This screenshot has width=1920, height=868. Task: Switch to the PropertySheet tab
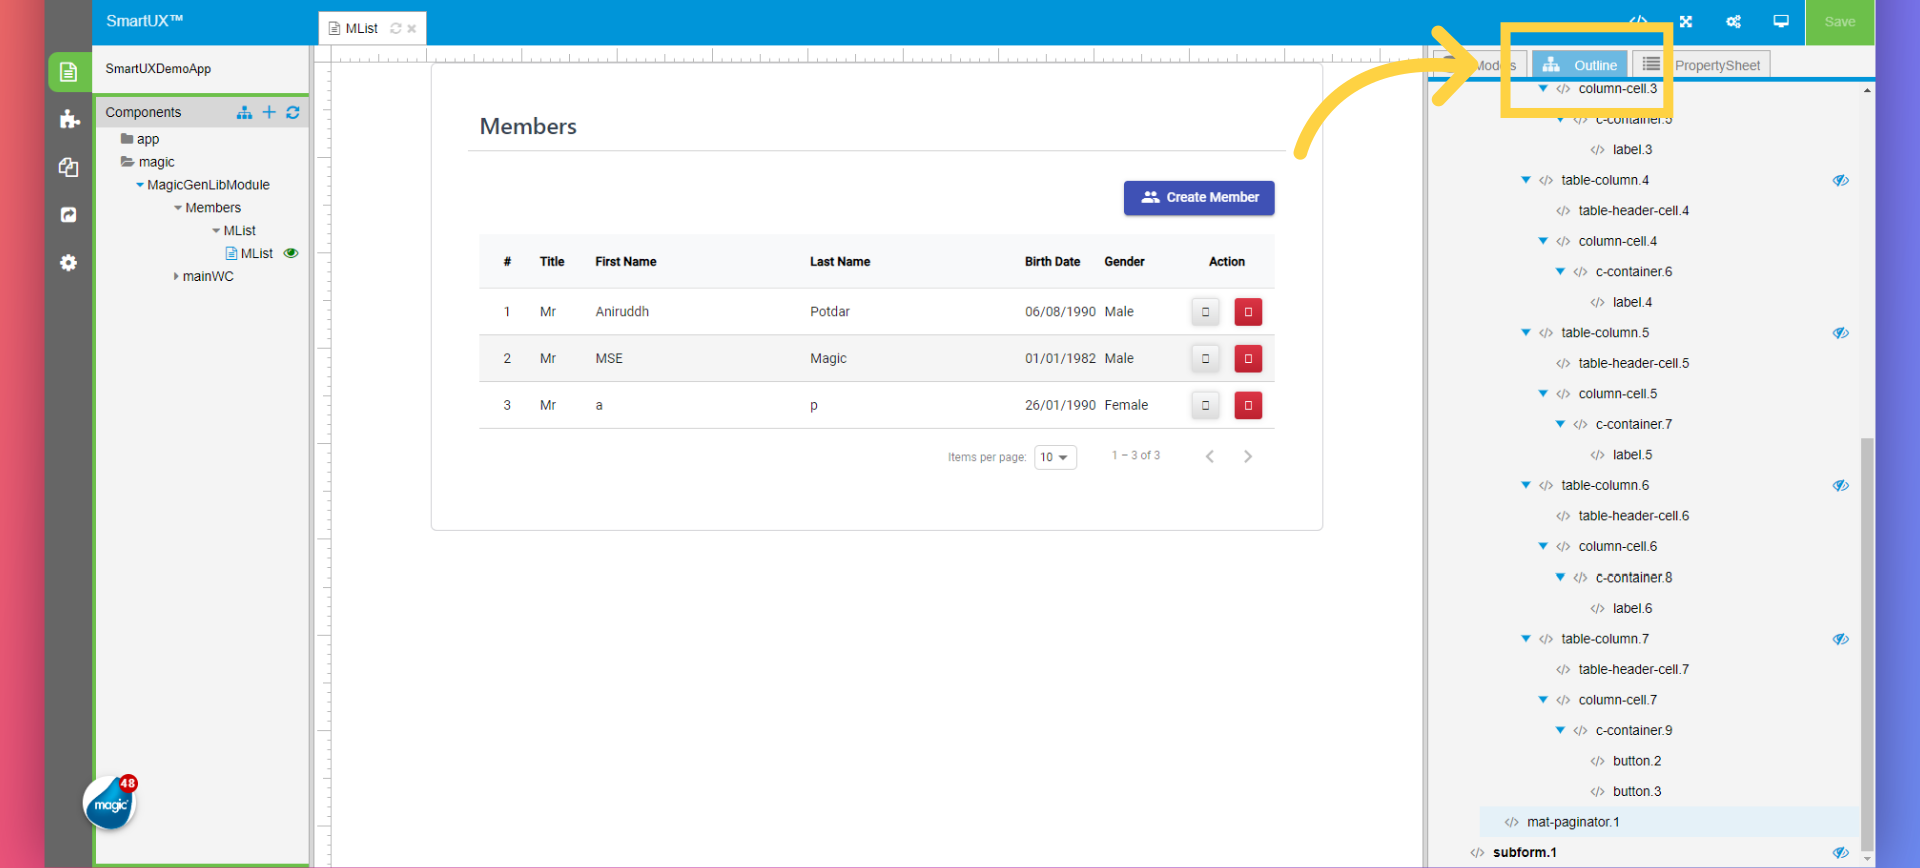1702,65
